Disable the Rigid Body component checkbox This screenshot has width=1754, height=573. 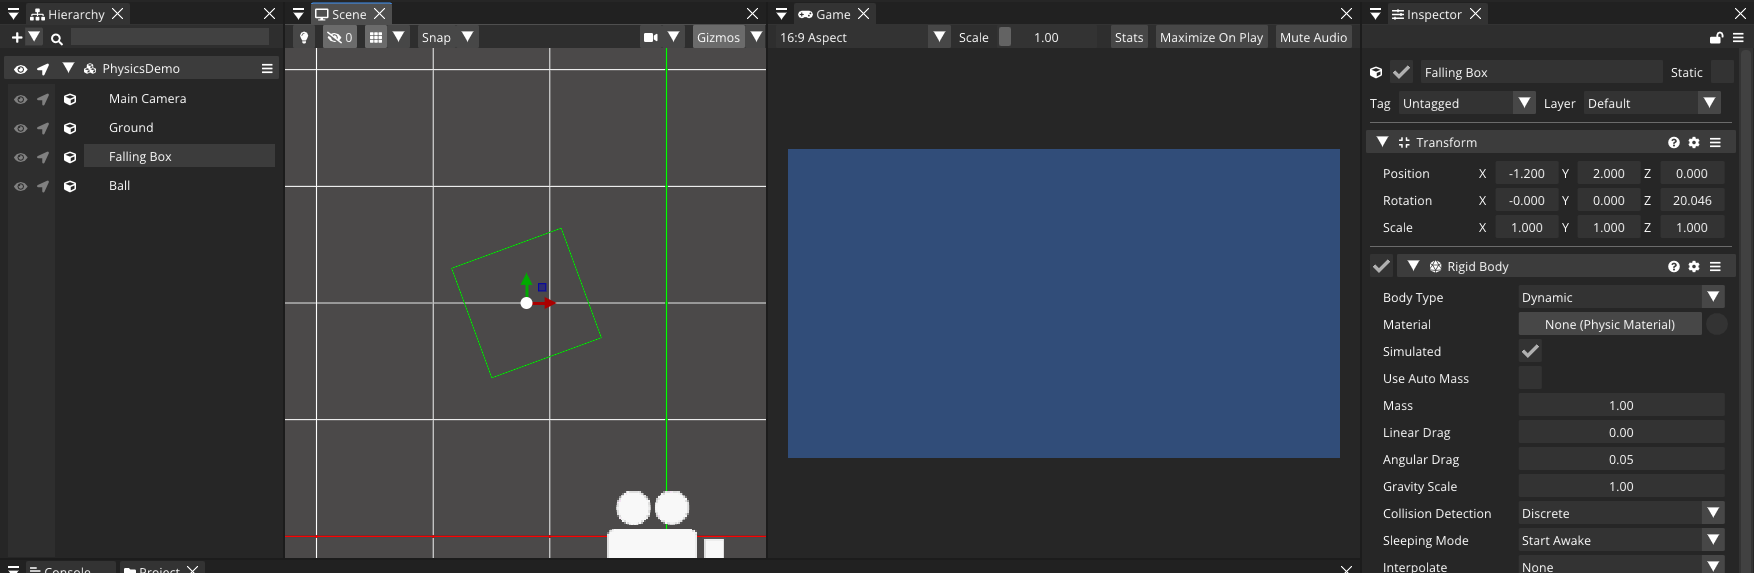point(1381,266)
